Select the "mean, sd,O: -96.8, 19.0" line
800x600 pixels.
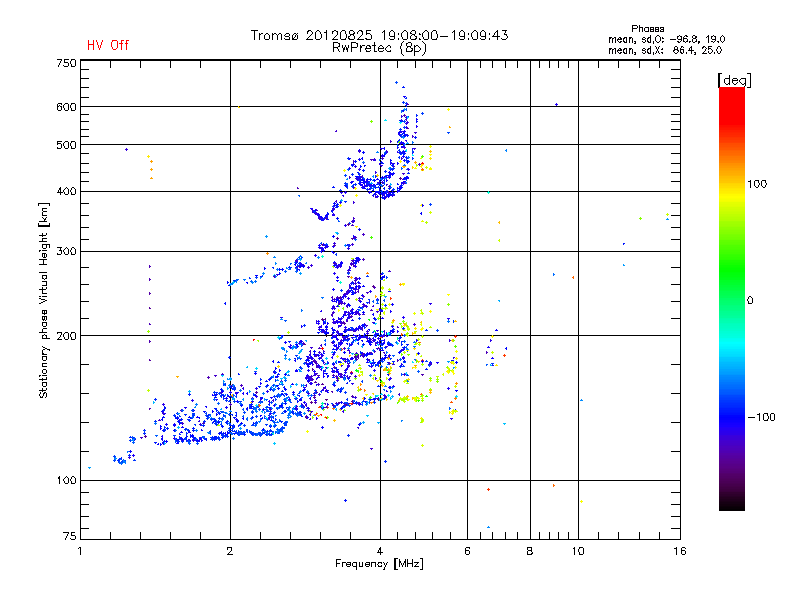pyautogui.click(x=666, y=39)
